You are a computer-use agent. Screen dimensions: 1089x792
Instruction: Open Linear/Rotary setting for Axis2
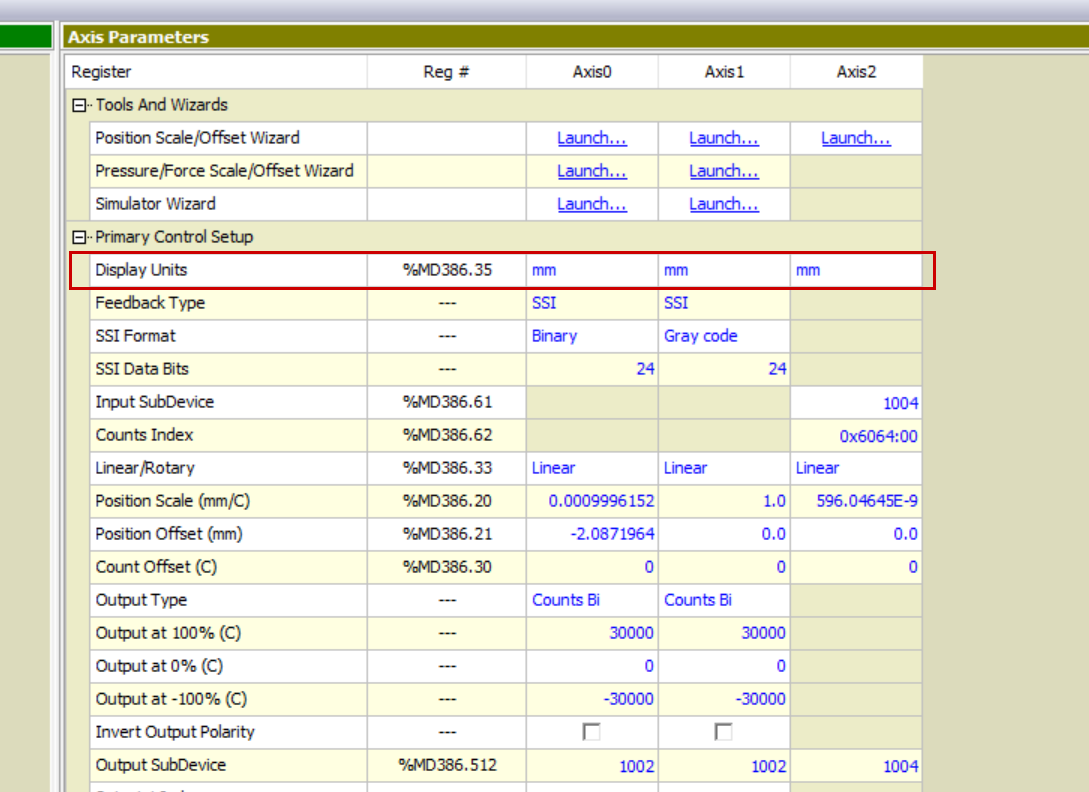[856, 468]
